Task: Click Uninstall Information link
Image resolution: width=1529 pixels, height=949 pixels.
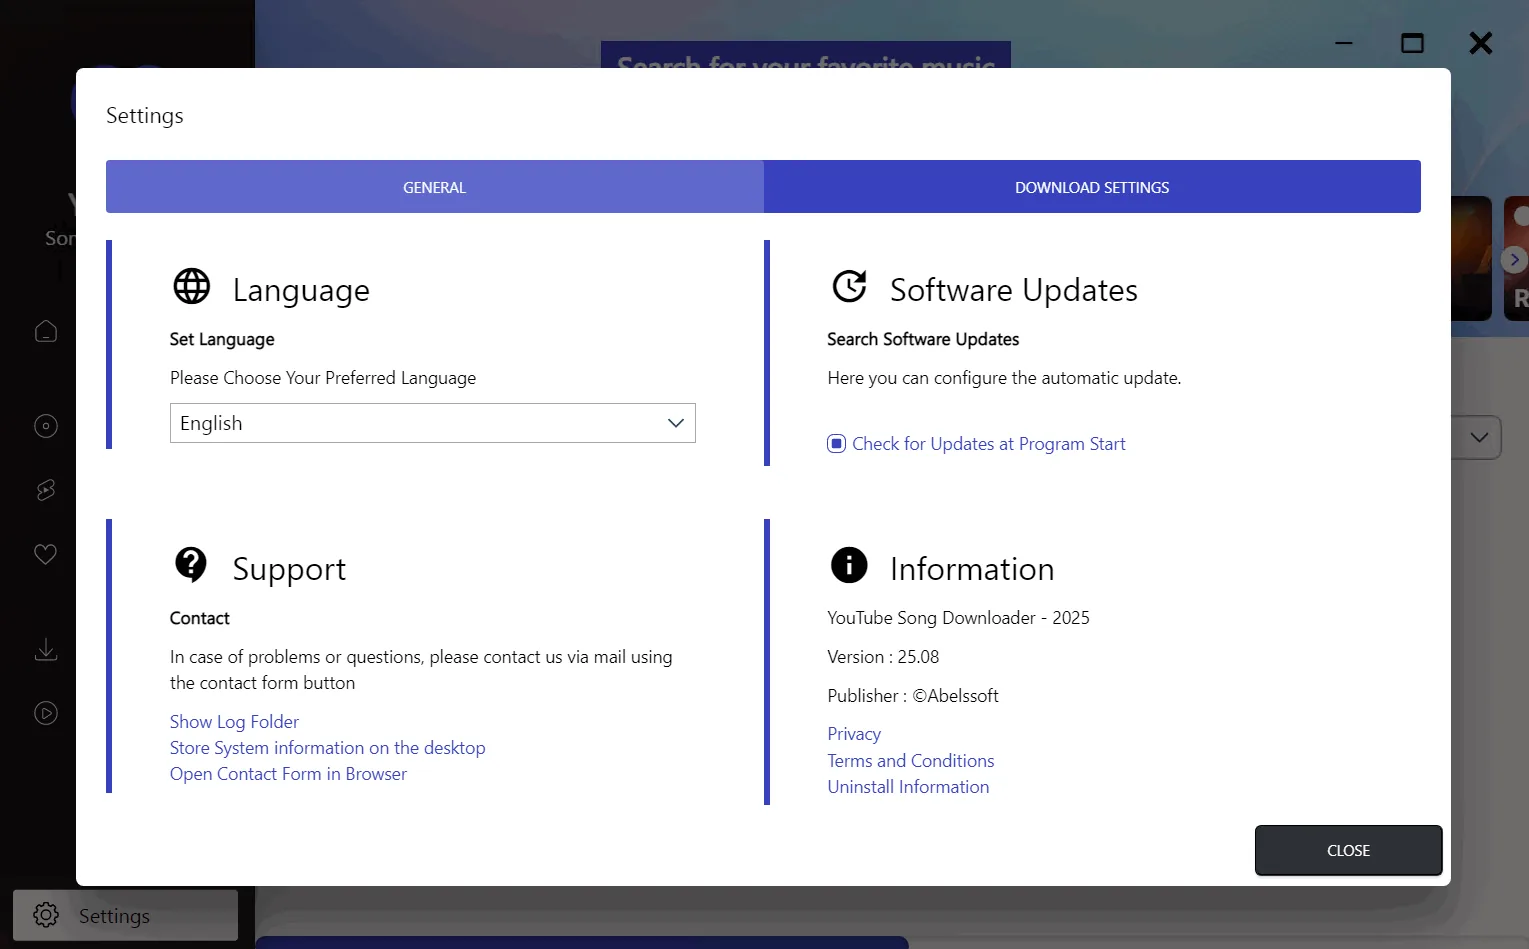Action: click(x=908, y=787)
